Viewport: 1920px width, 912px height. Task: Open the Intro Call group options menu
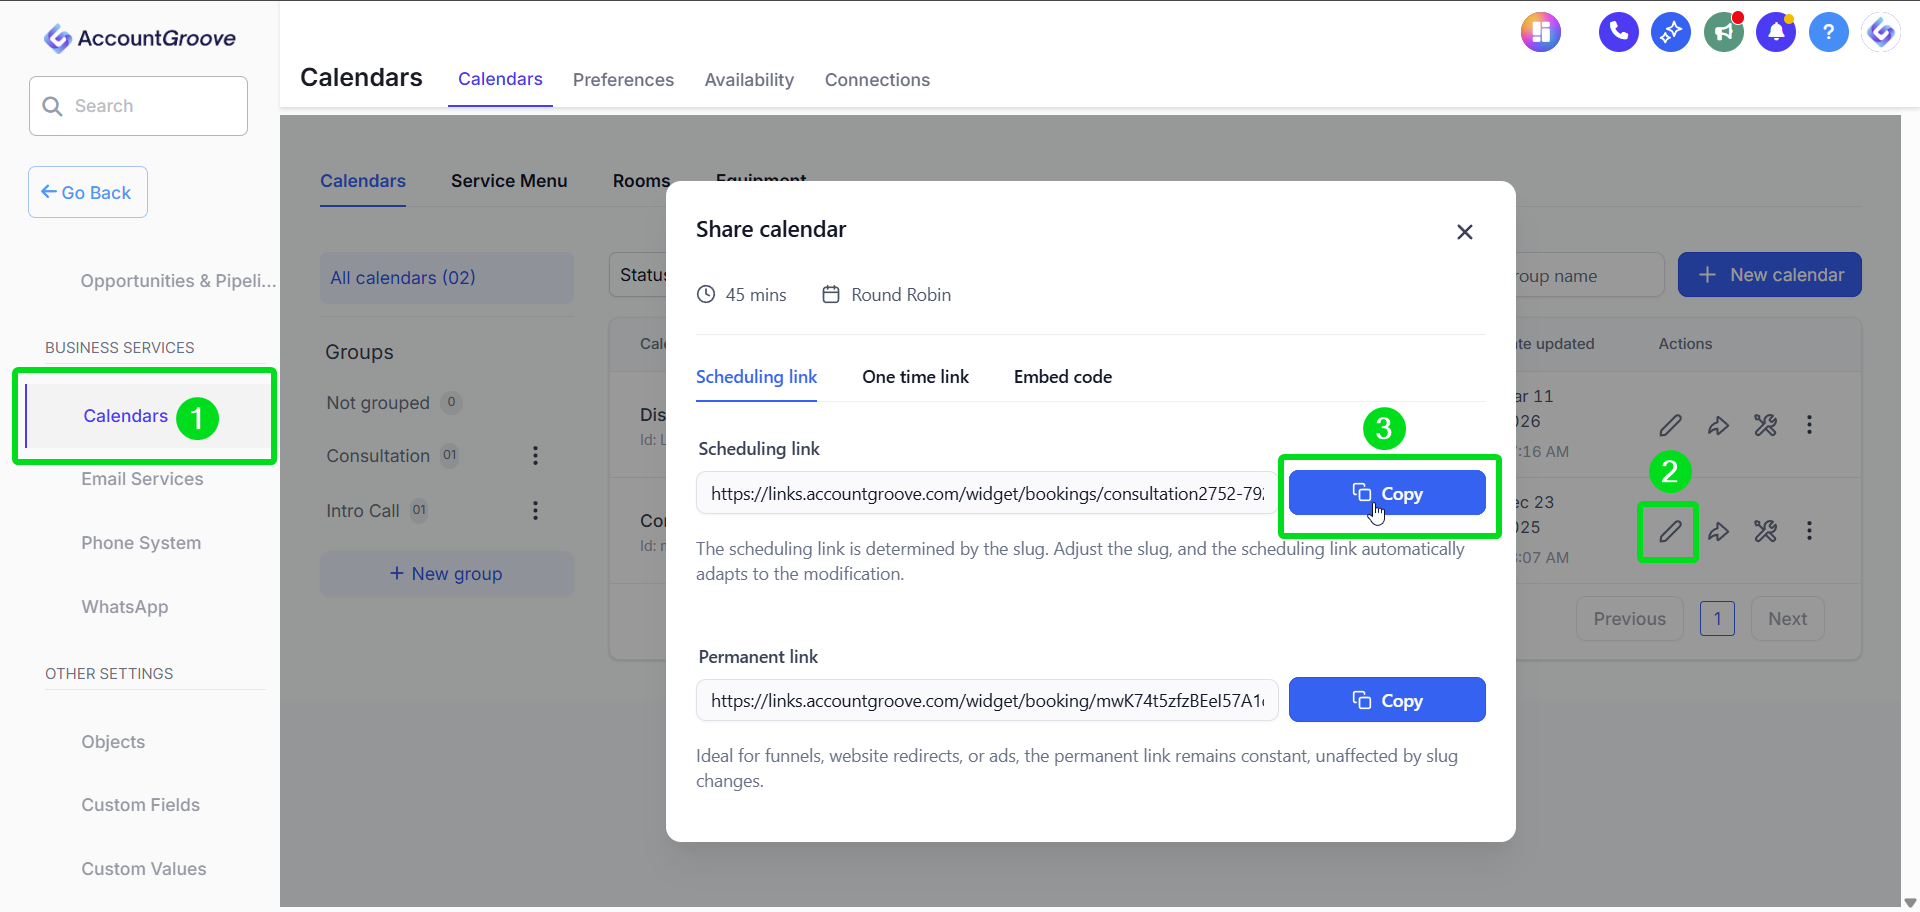[x=535, y=511]
